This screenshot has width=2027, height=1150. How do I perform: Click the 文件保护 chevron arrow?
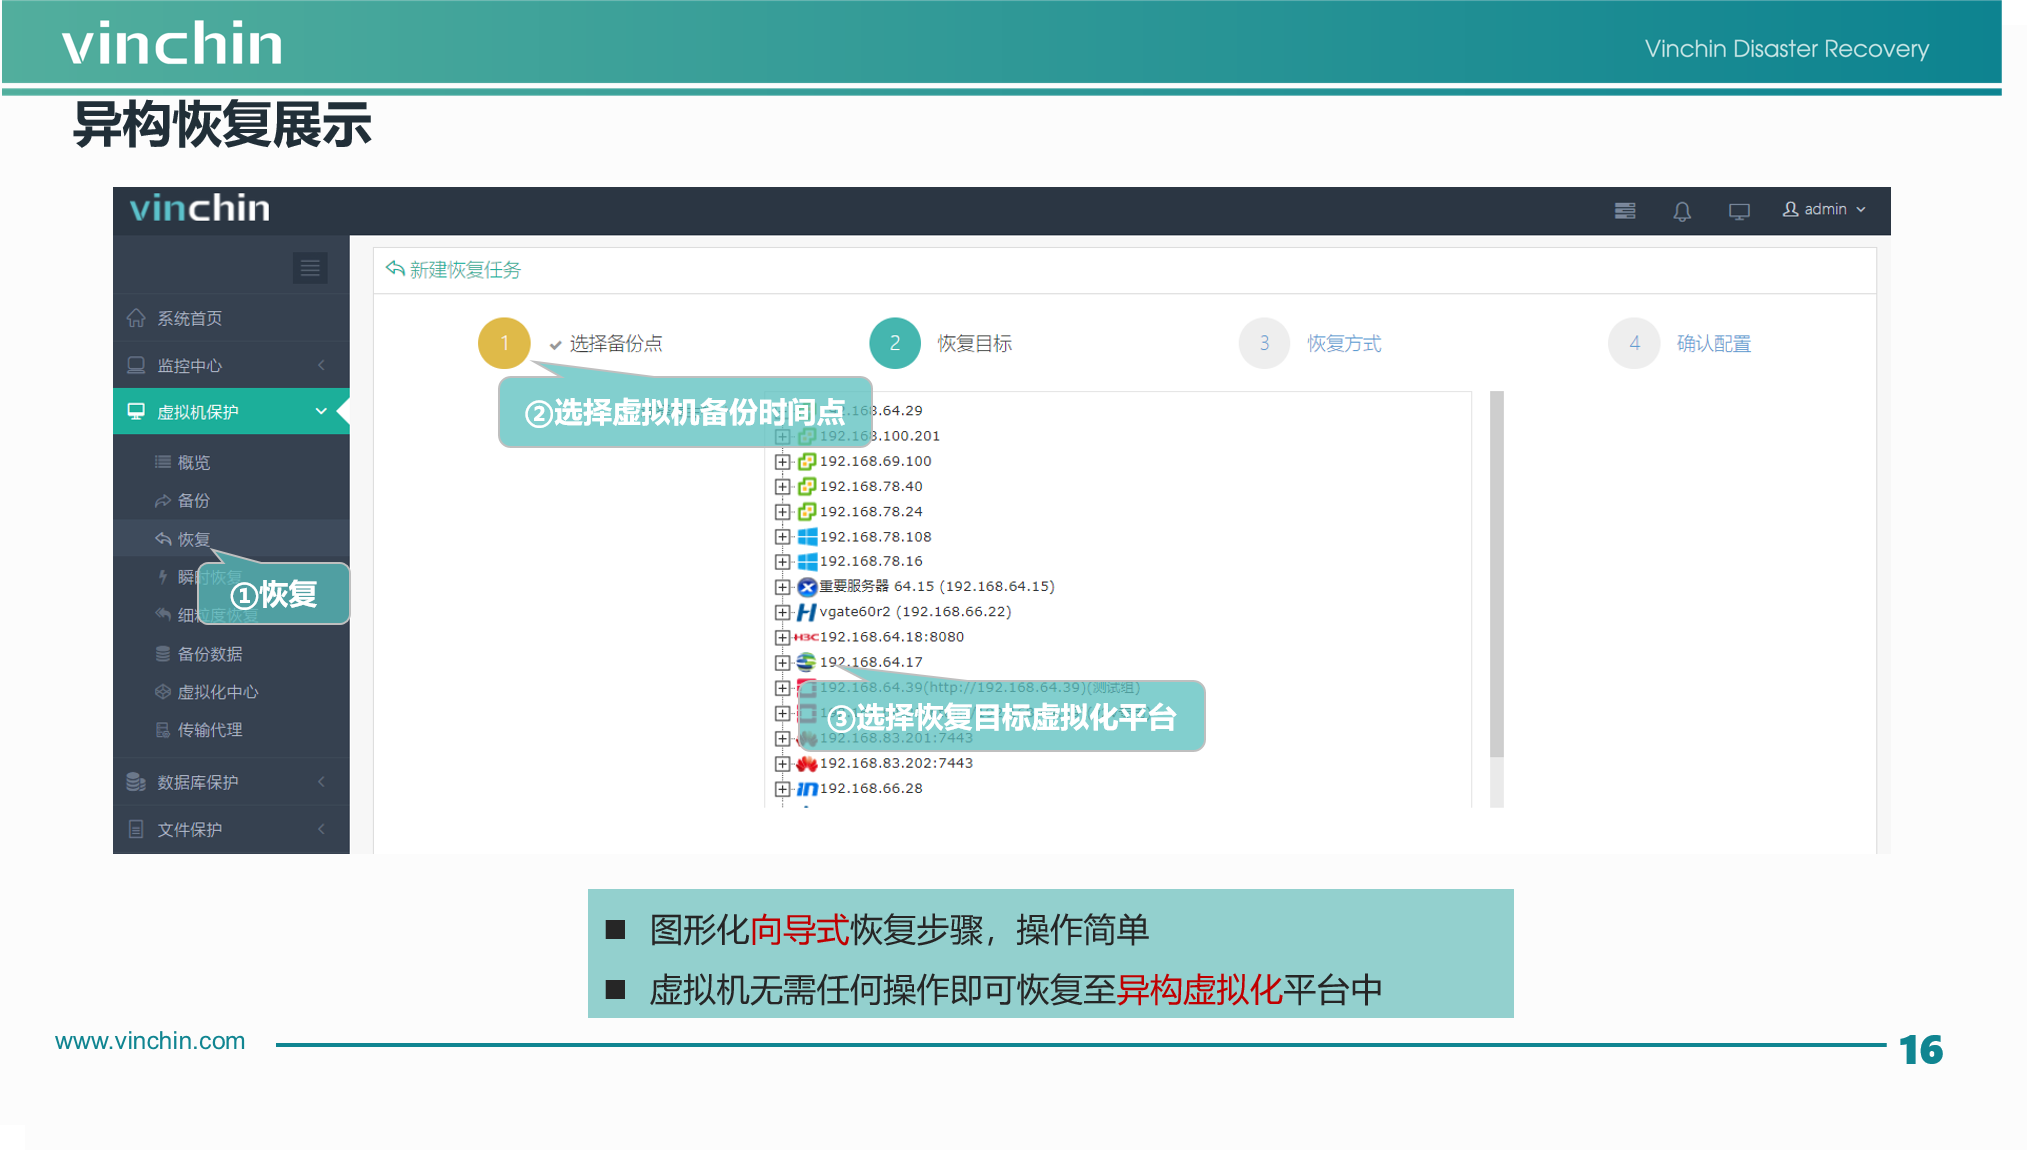pos(321,829)
